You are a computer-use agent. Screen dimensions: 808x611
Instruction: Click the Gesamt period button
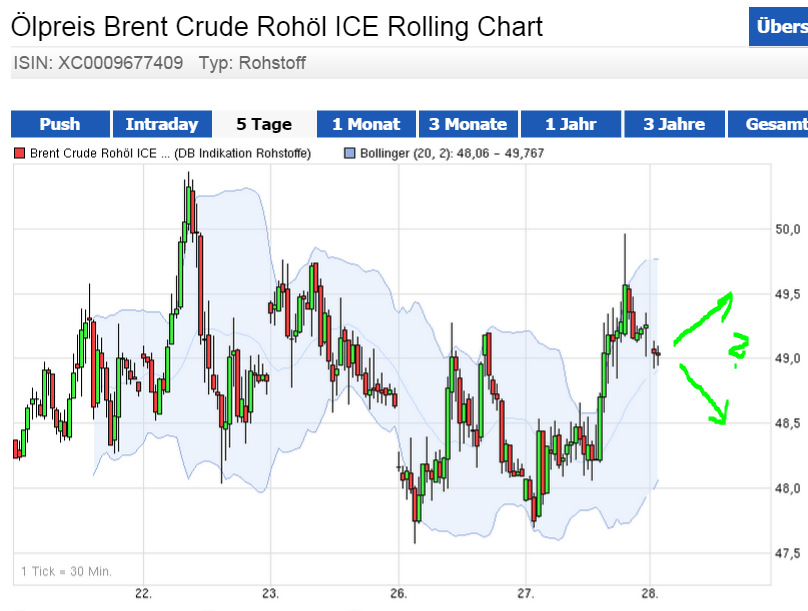776,124
